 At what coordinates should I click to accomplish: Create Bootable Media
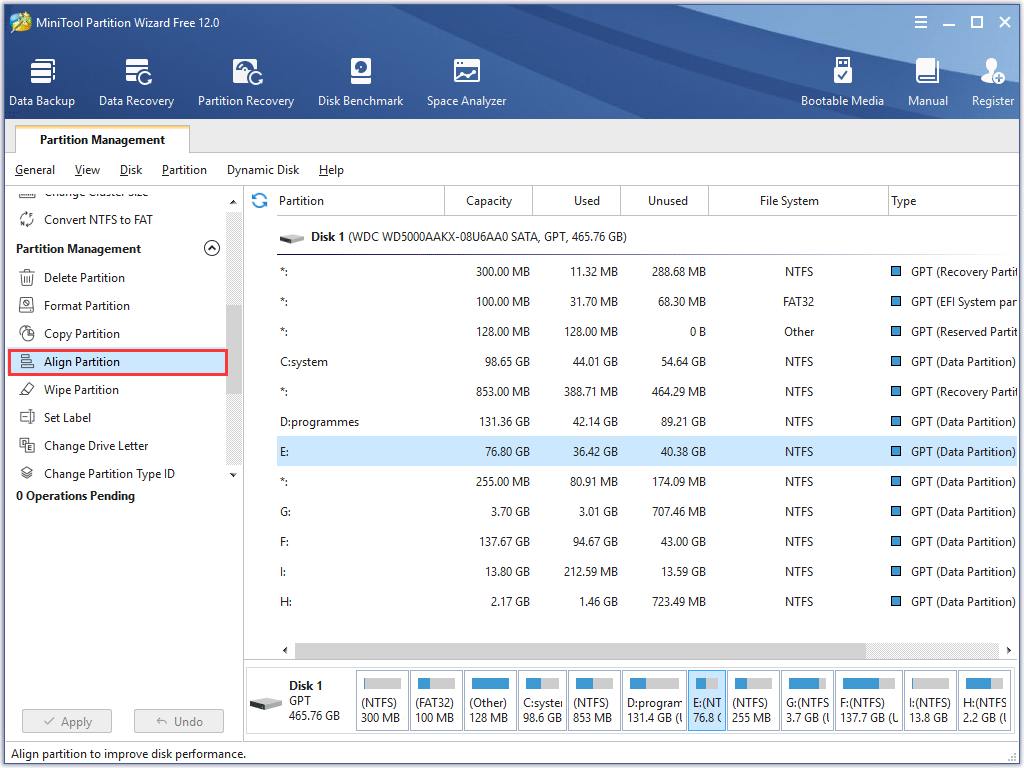click(842, 82)
